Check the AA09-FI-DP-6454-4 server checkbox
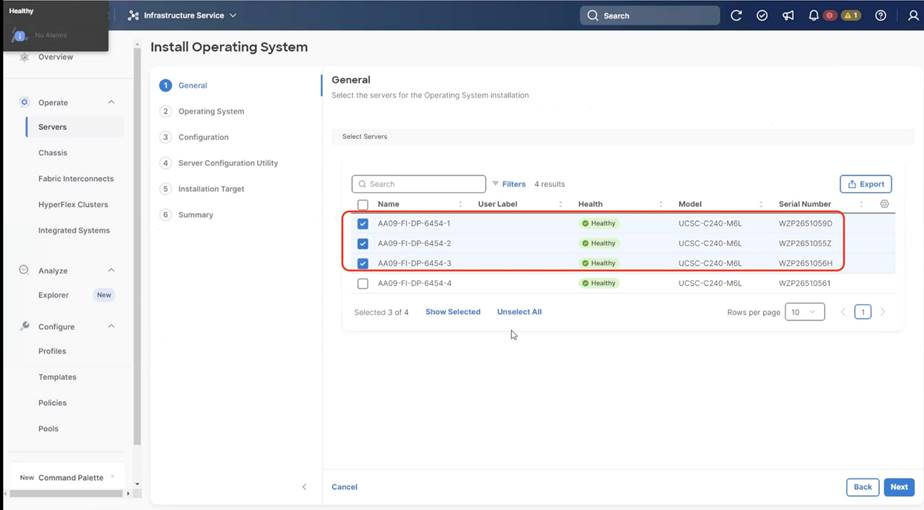This screenshot has width=924, height=510. click(363, 284)
